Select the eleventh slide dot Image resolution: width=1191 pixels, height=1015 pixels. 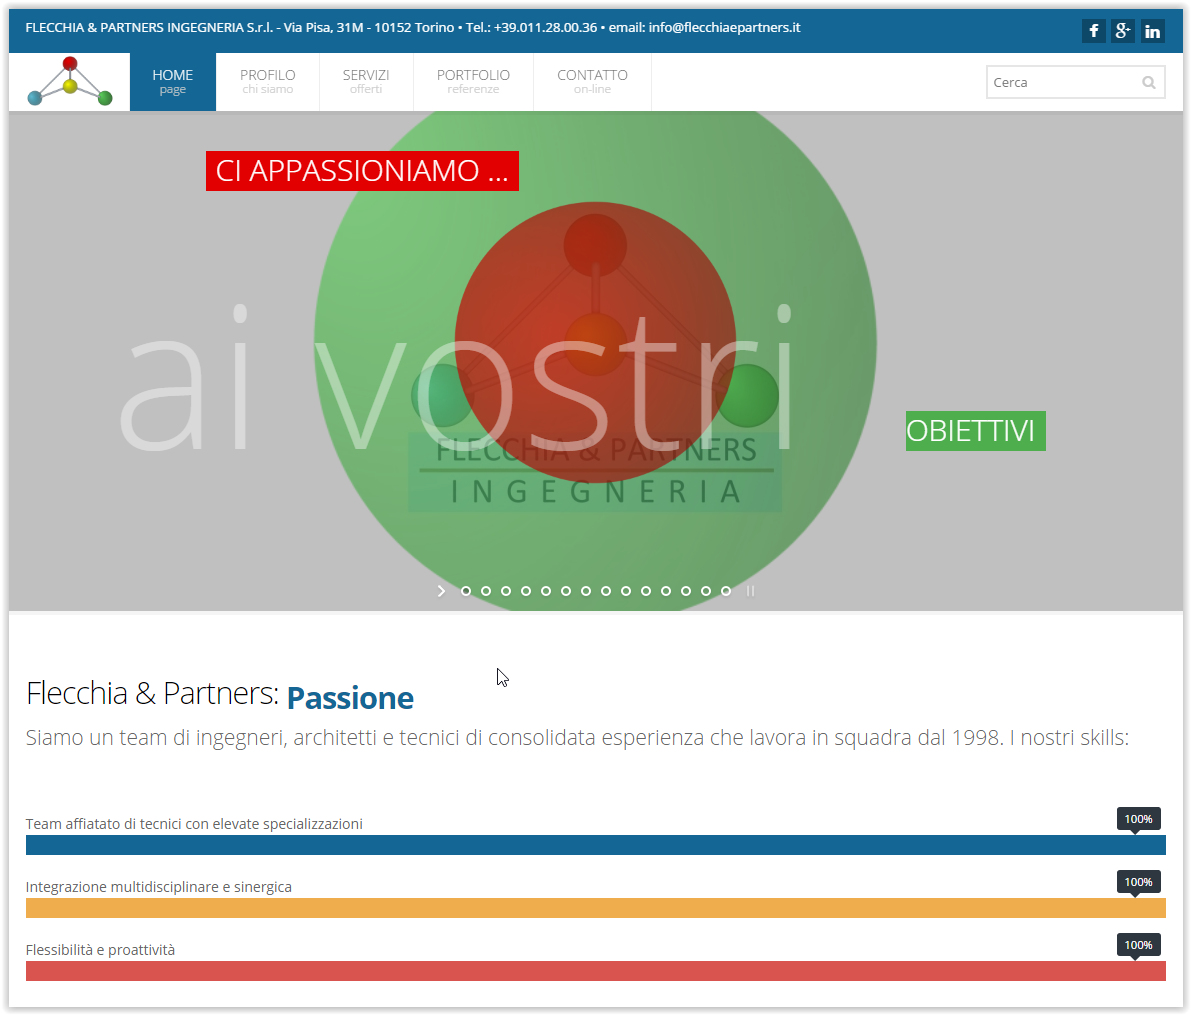tap(666, 591)
